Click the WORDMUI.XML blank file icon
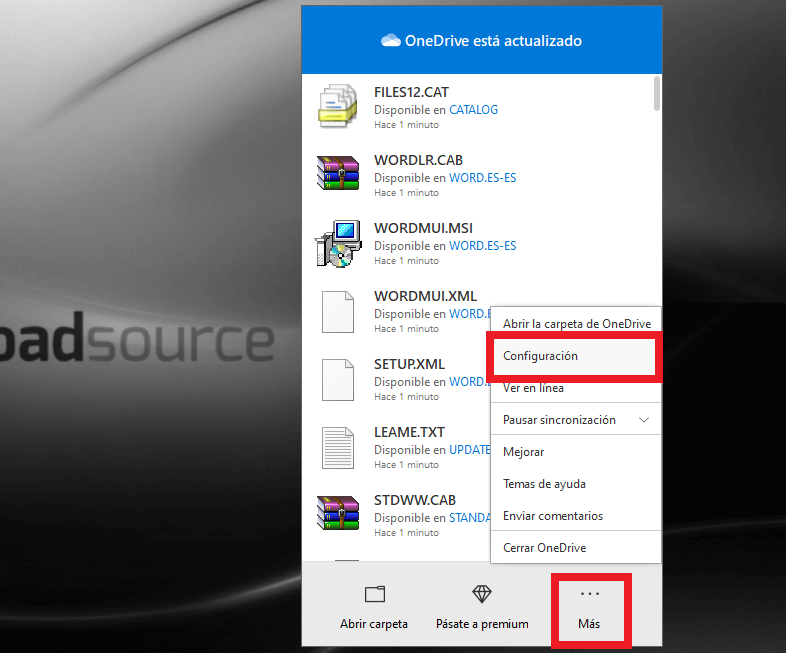The height and width of the screenshot is (653, 786). (x=338, y=312)
